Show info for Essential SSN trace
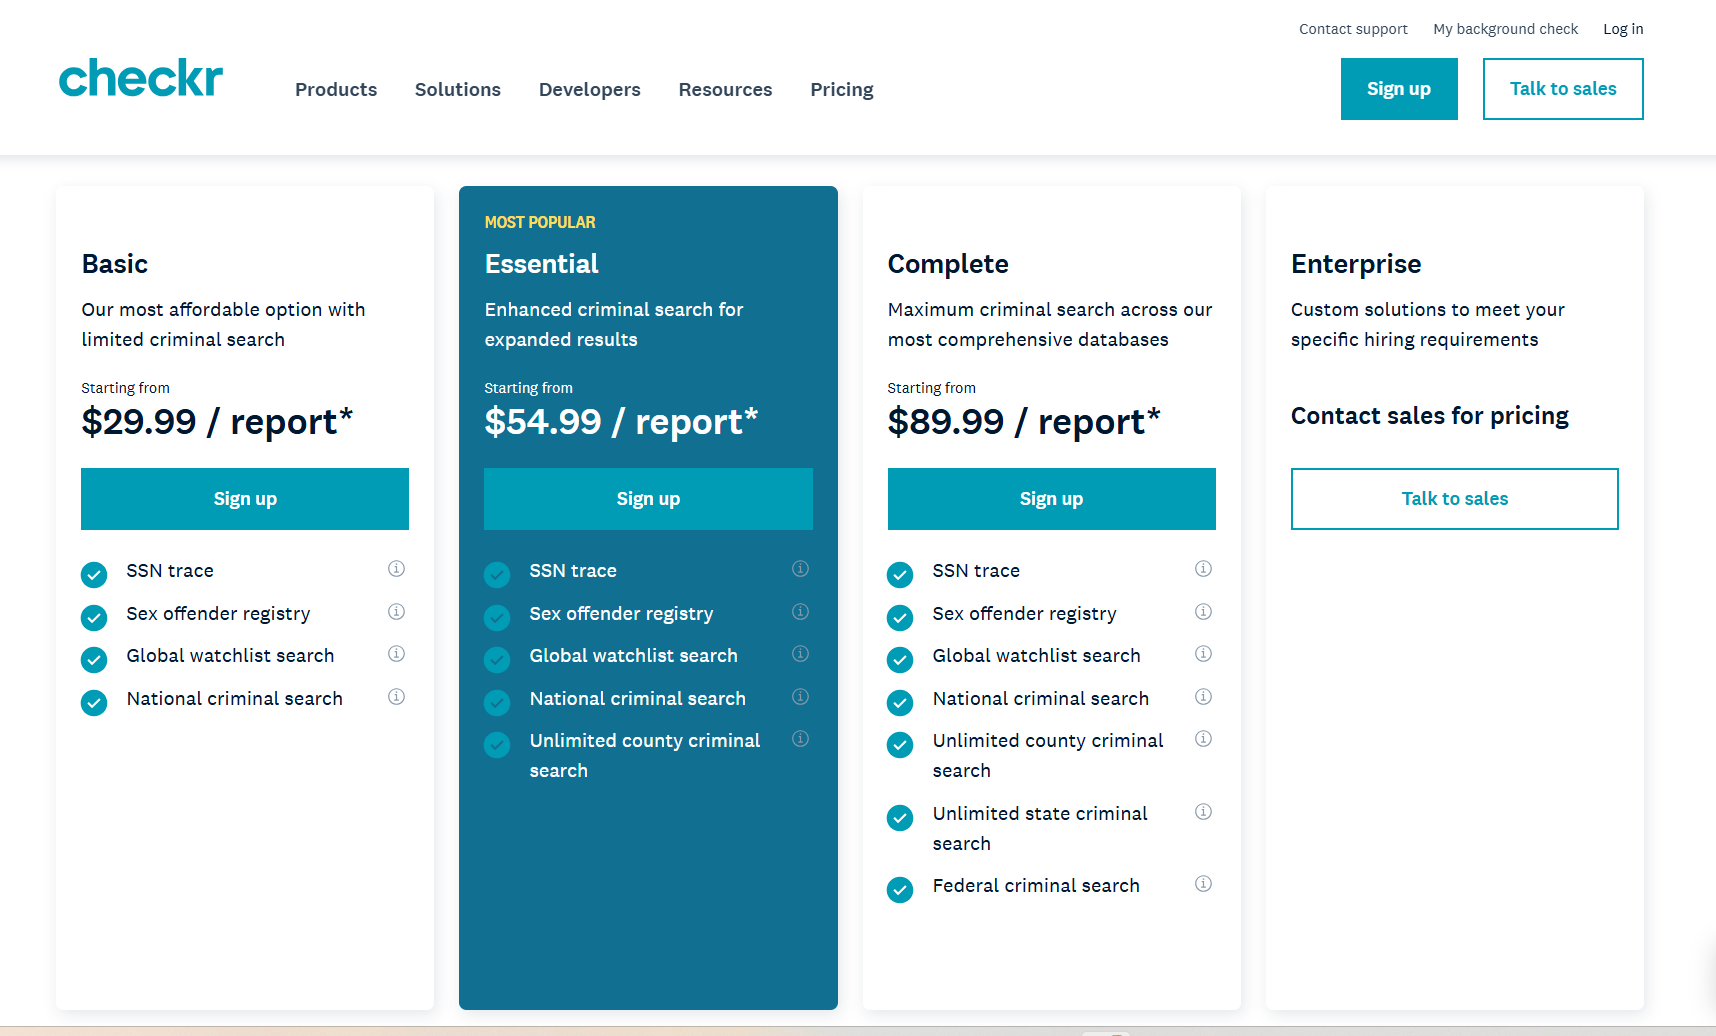This screenshot has height=1036, width=1716. [x=801, y=569]
